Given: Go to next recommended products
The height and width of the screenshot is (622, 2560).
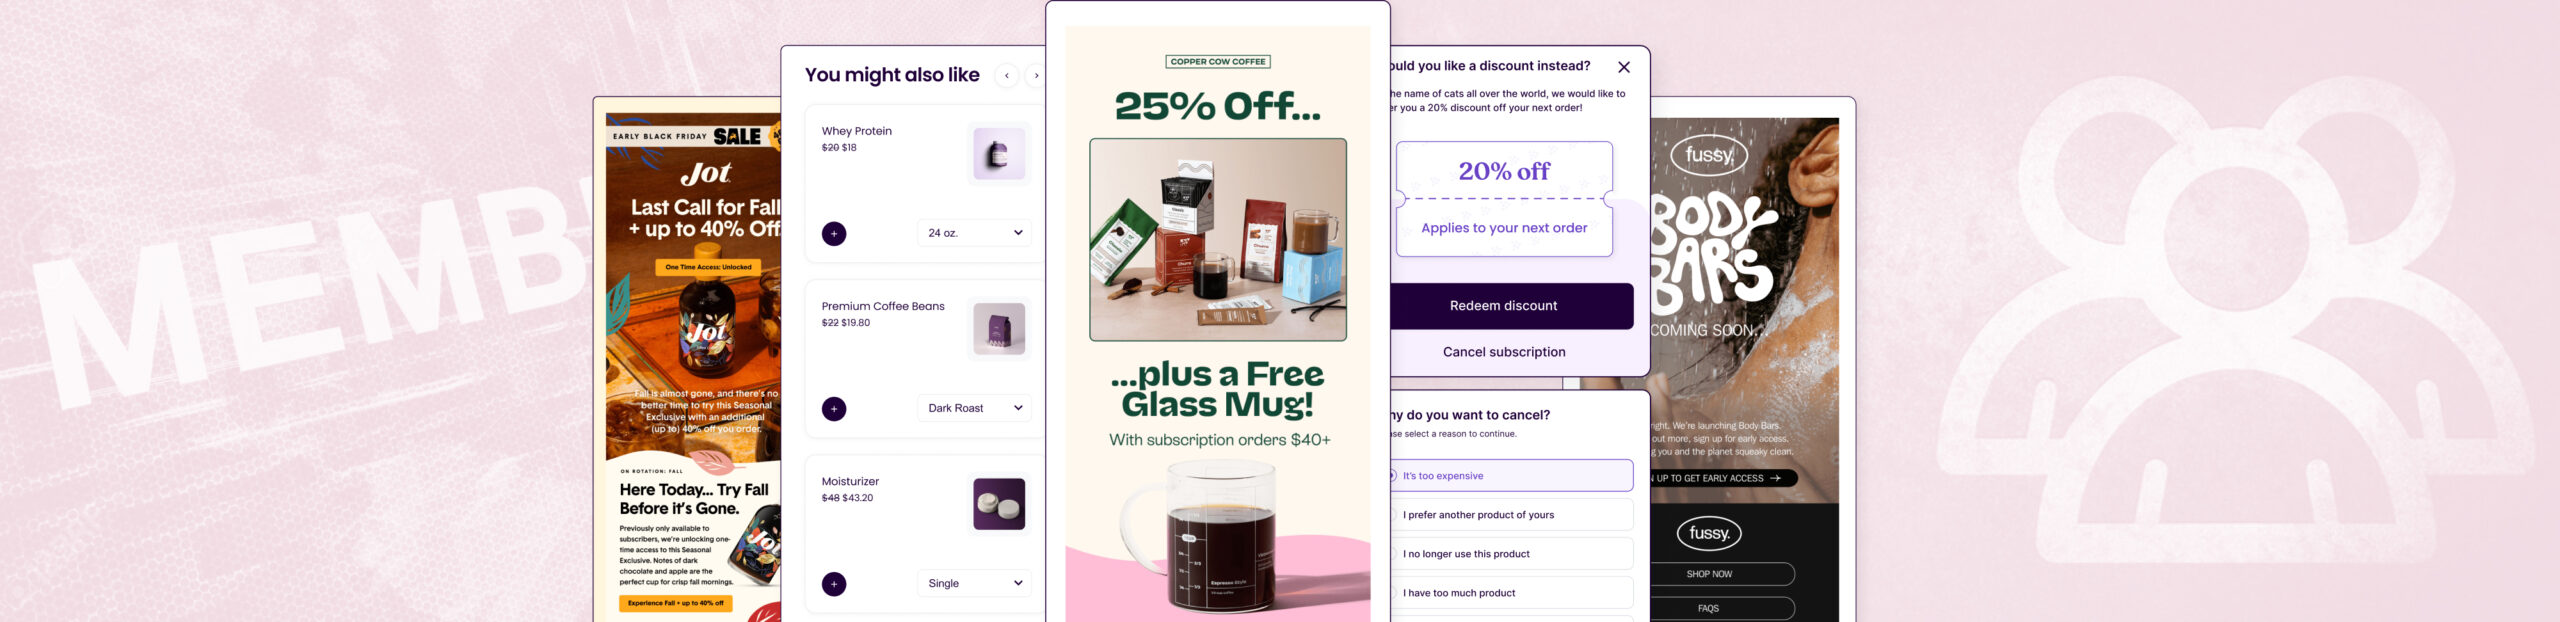Looking at the screenshot, I should (1035, 75).
